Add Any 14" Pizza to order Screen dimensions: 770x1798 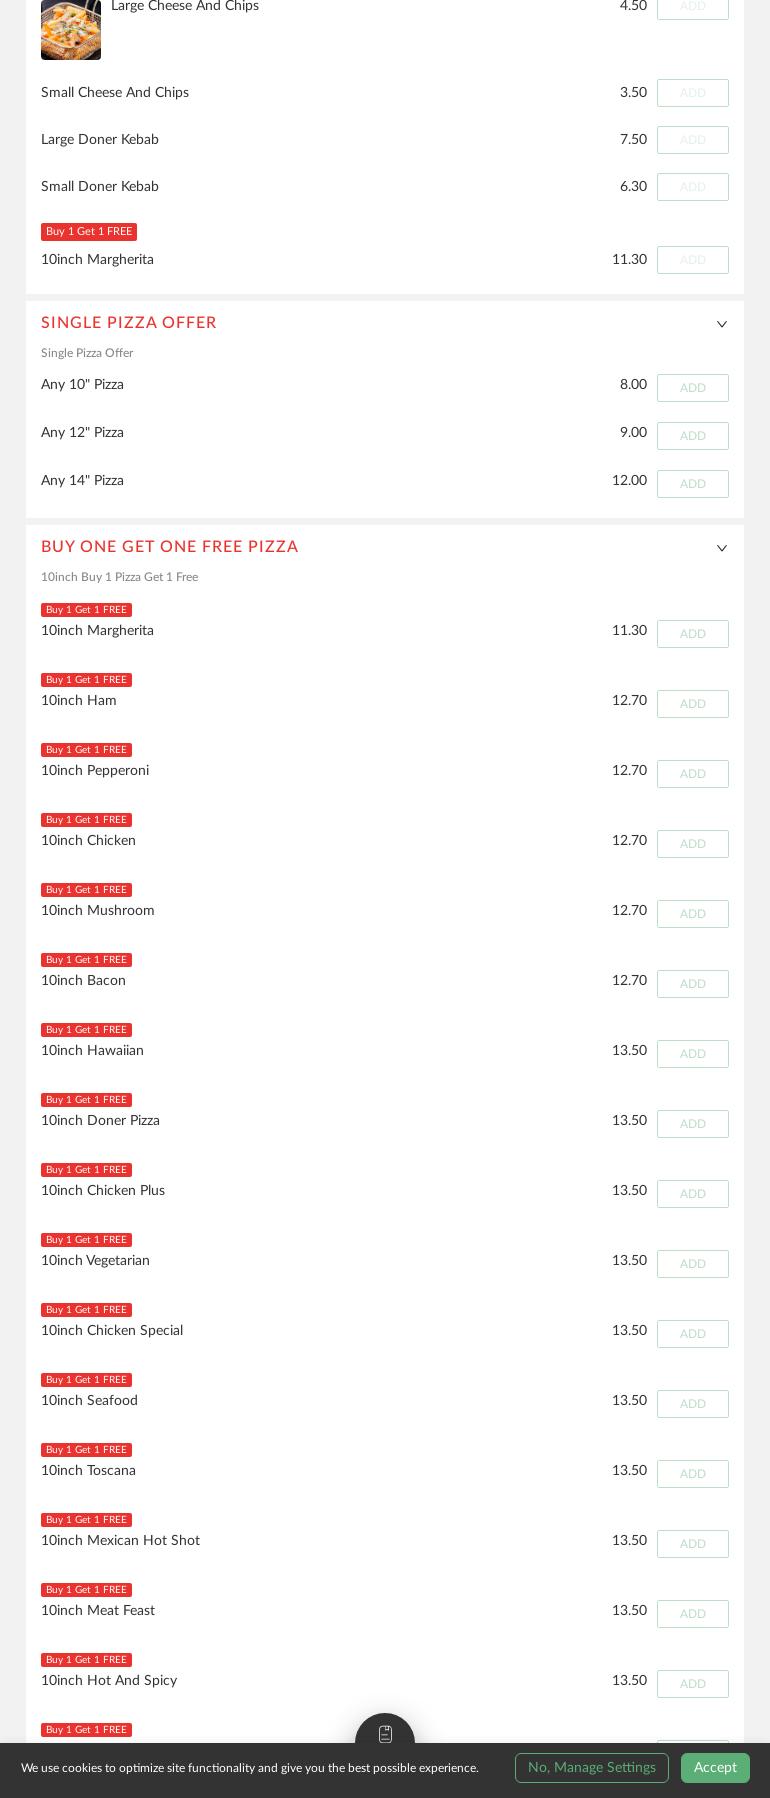point(692,484)
